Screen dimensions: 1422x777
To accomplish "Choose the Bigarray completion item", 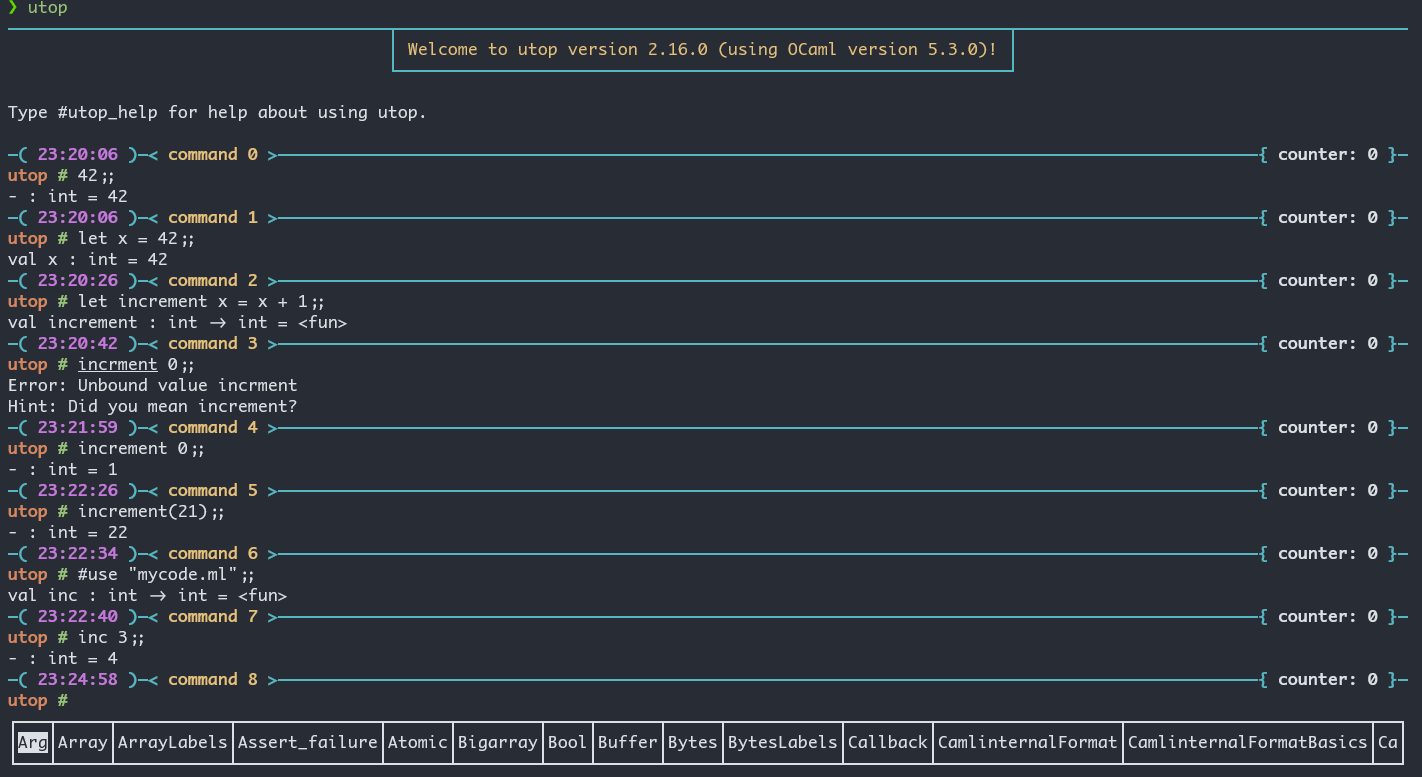I will 497,742.
